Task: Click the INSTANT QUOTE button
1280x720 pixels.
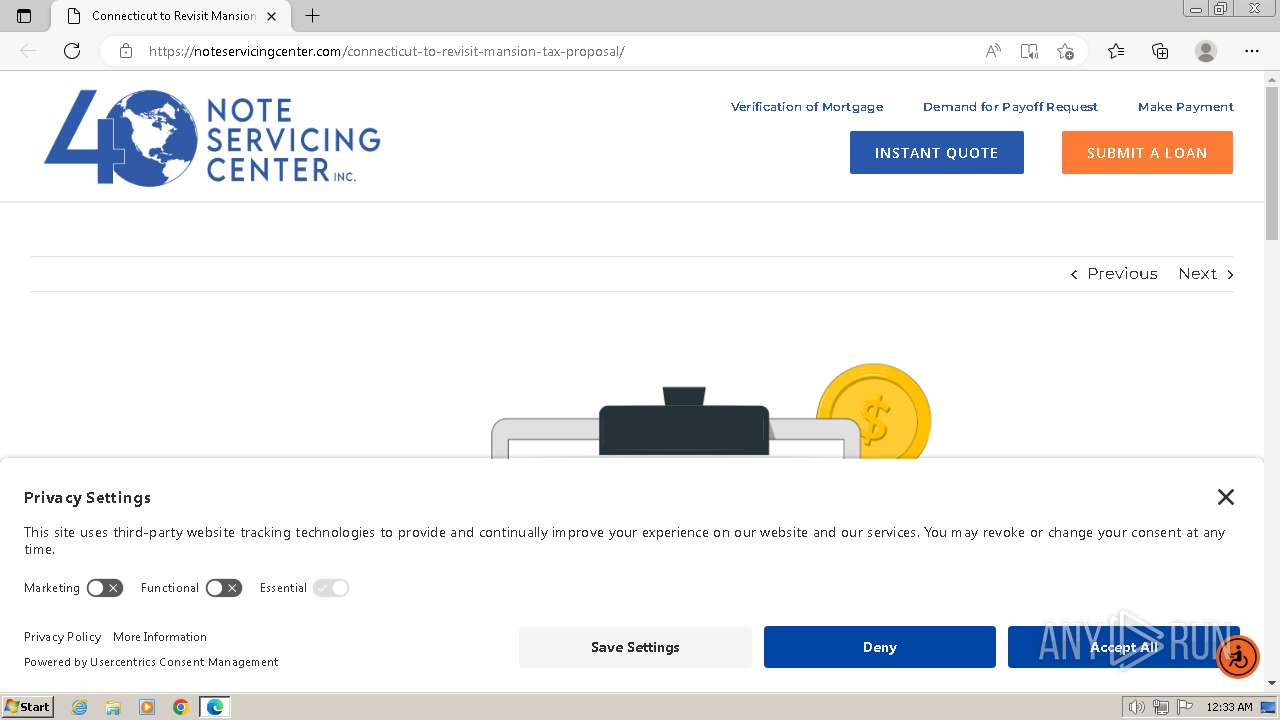Action: click(937, 153)
